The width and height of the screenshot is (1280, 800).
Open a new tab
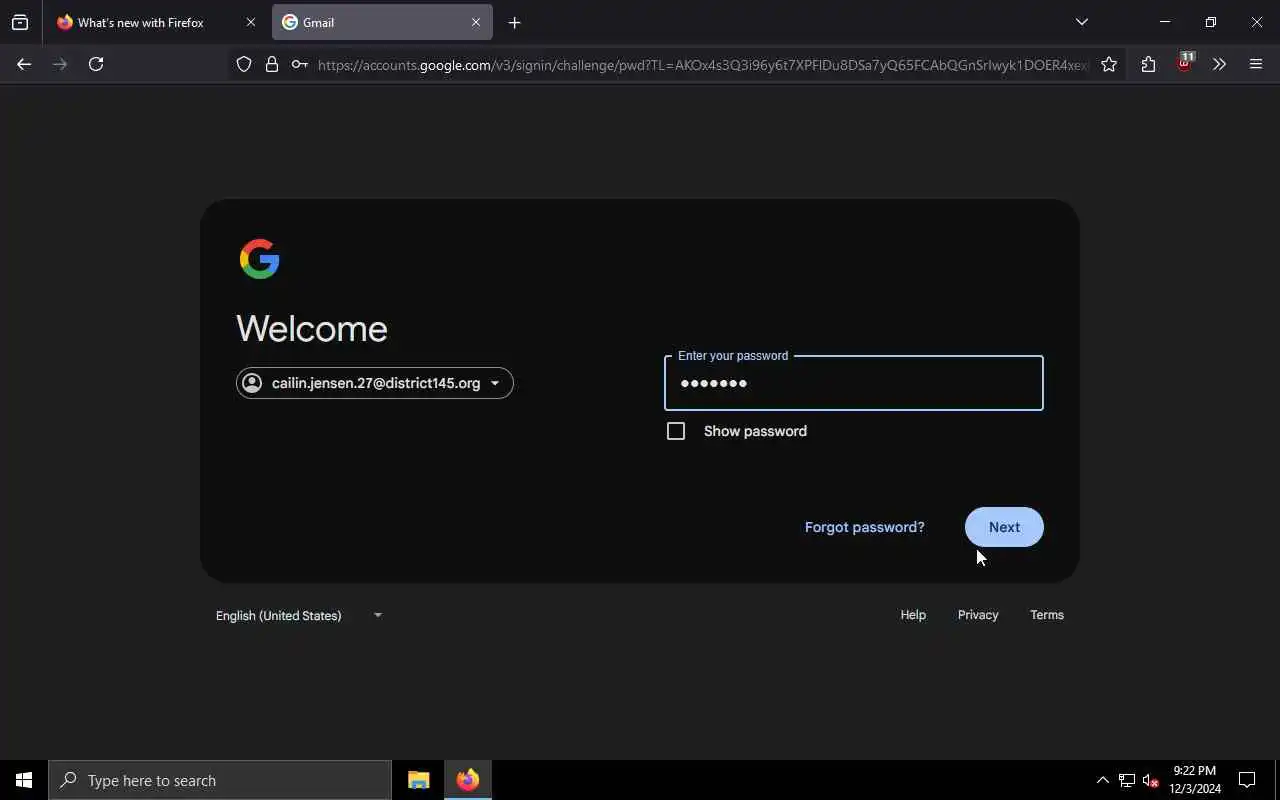point(515,22)
